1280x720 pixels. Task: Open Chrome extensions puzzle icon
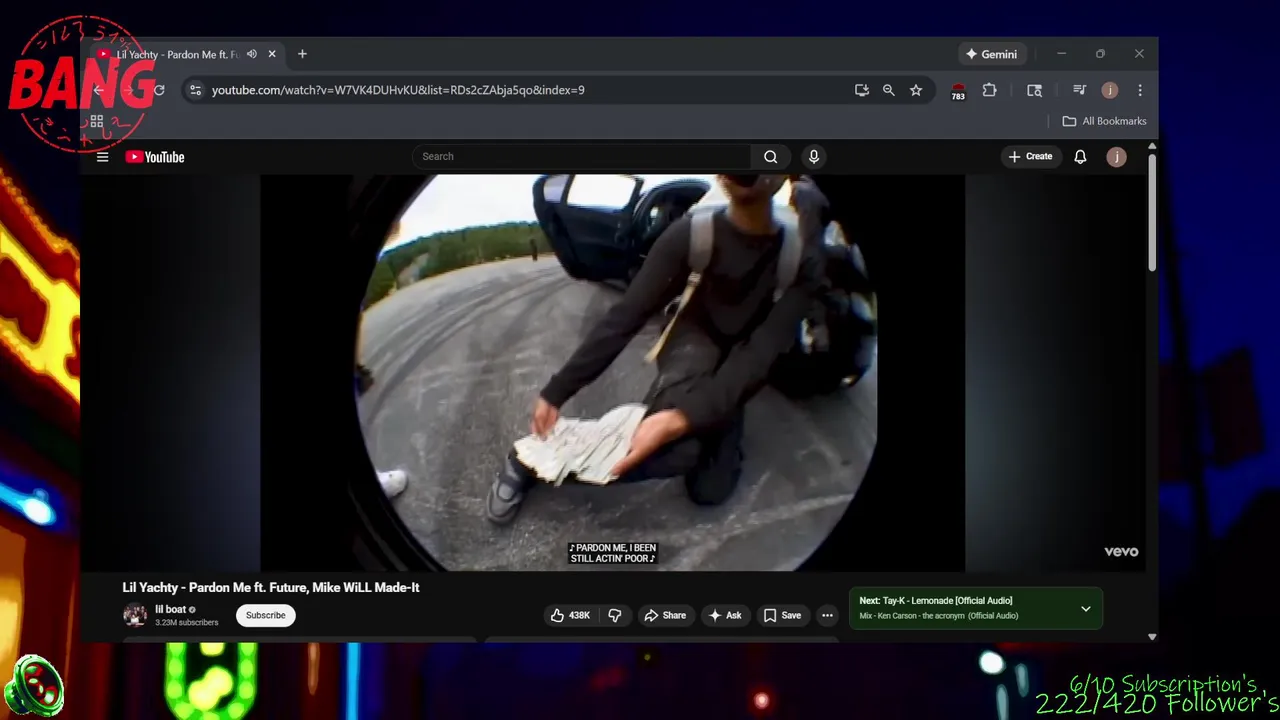[989, 90]
